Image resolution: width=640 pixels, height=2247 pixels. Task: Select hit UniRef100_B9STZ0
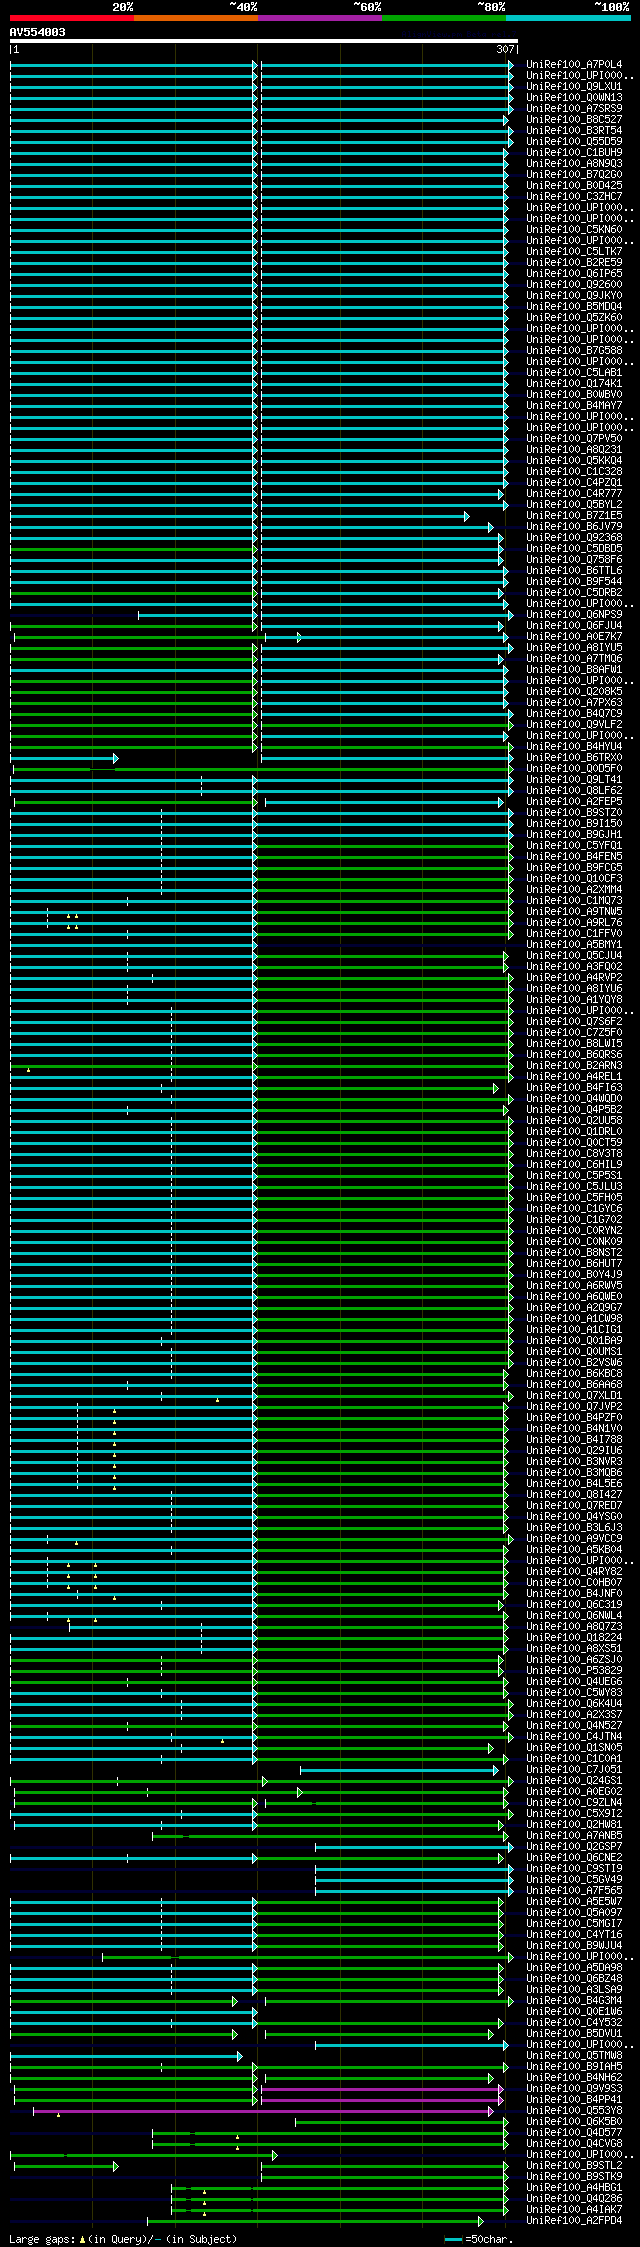pos(574,813)
